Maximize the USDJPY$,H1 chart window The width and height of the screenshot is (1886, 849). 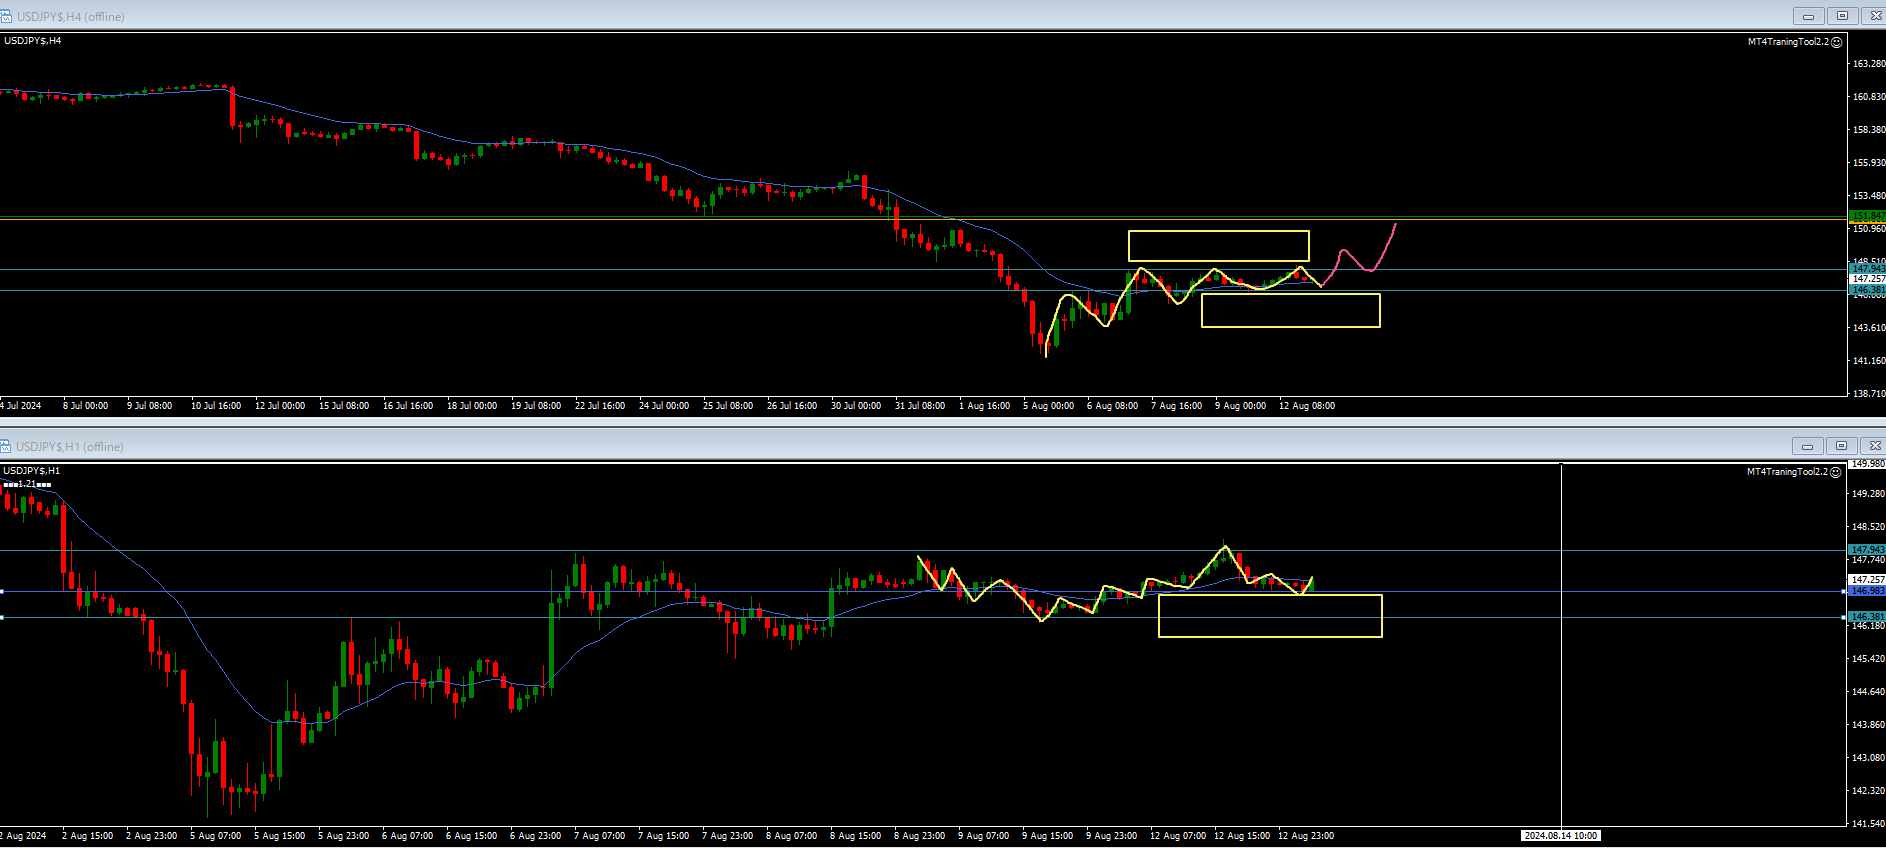coord(1841,446)
